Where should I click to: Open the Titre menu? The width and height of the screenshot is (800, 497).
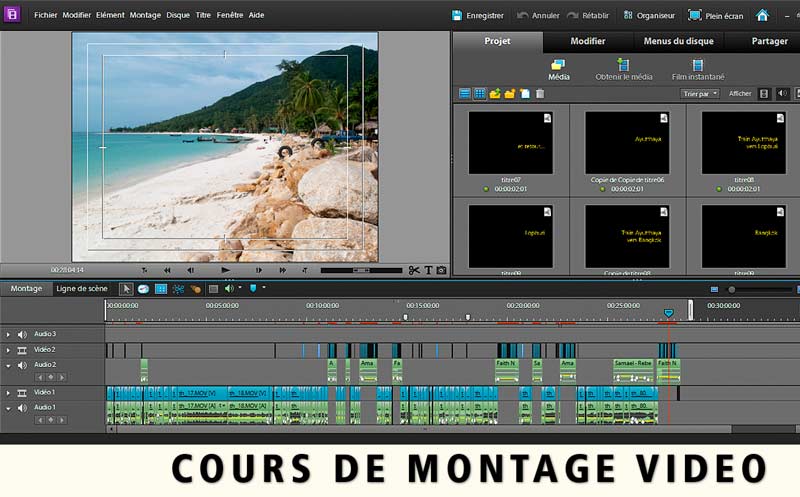203,15
